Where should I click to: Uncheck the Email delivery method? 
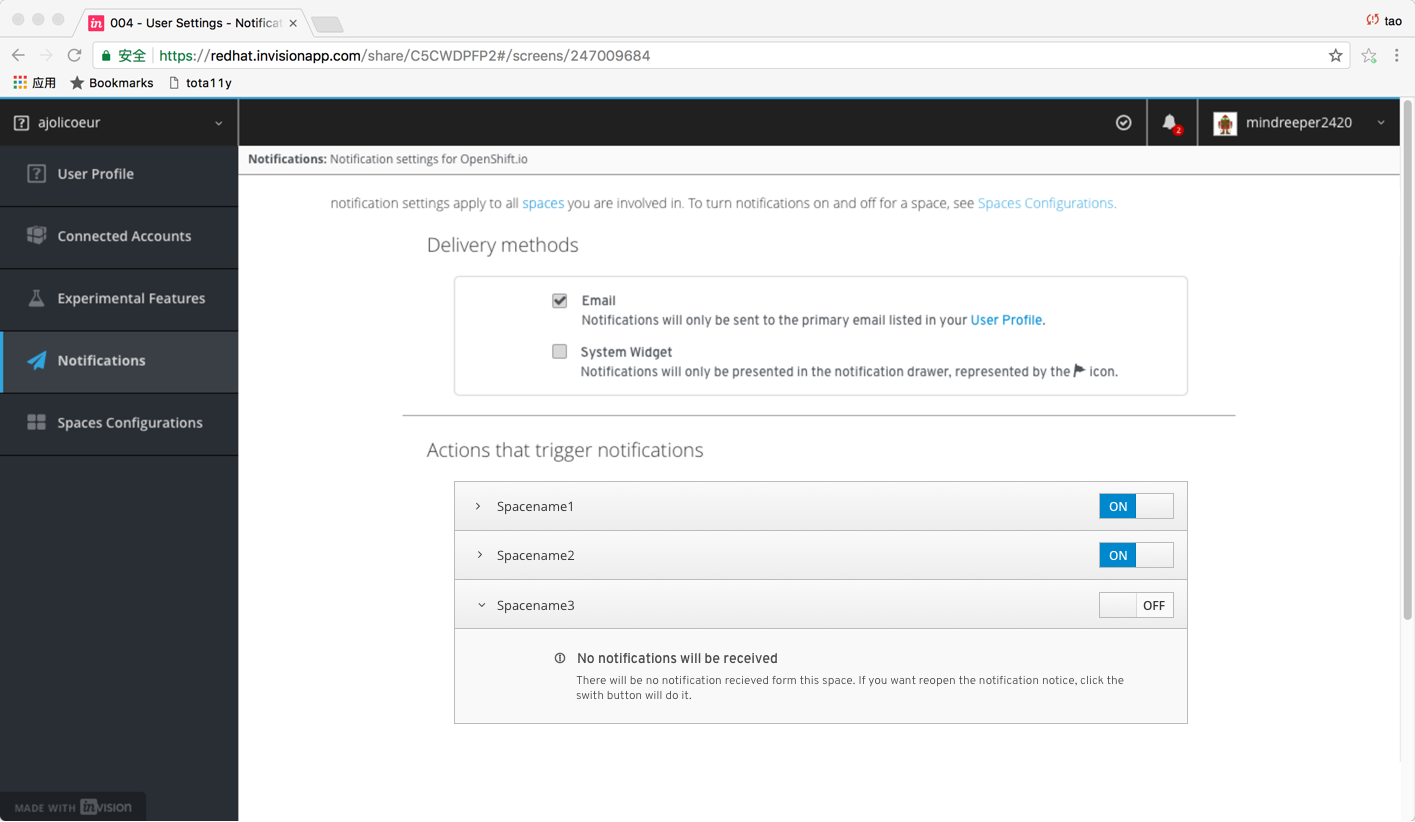coord(559,300)
